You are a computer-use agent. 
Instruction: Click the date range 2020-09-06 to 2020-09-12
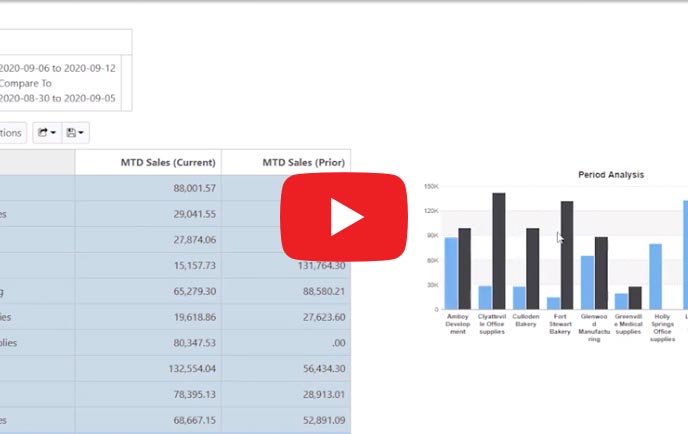click(x=58, y=68)
